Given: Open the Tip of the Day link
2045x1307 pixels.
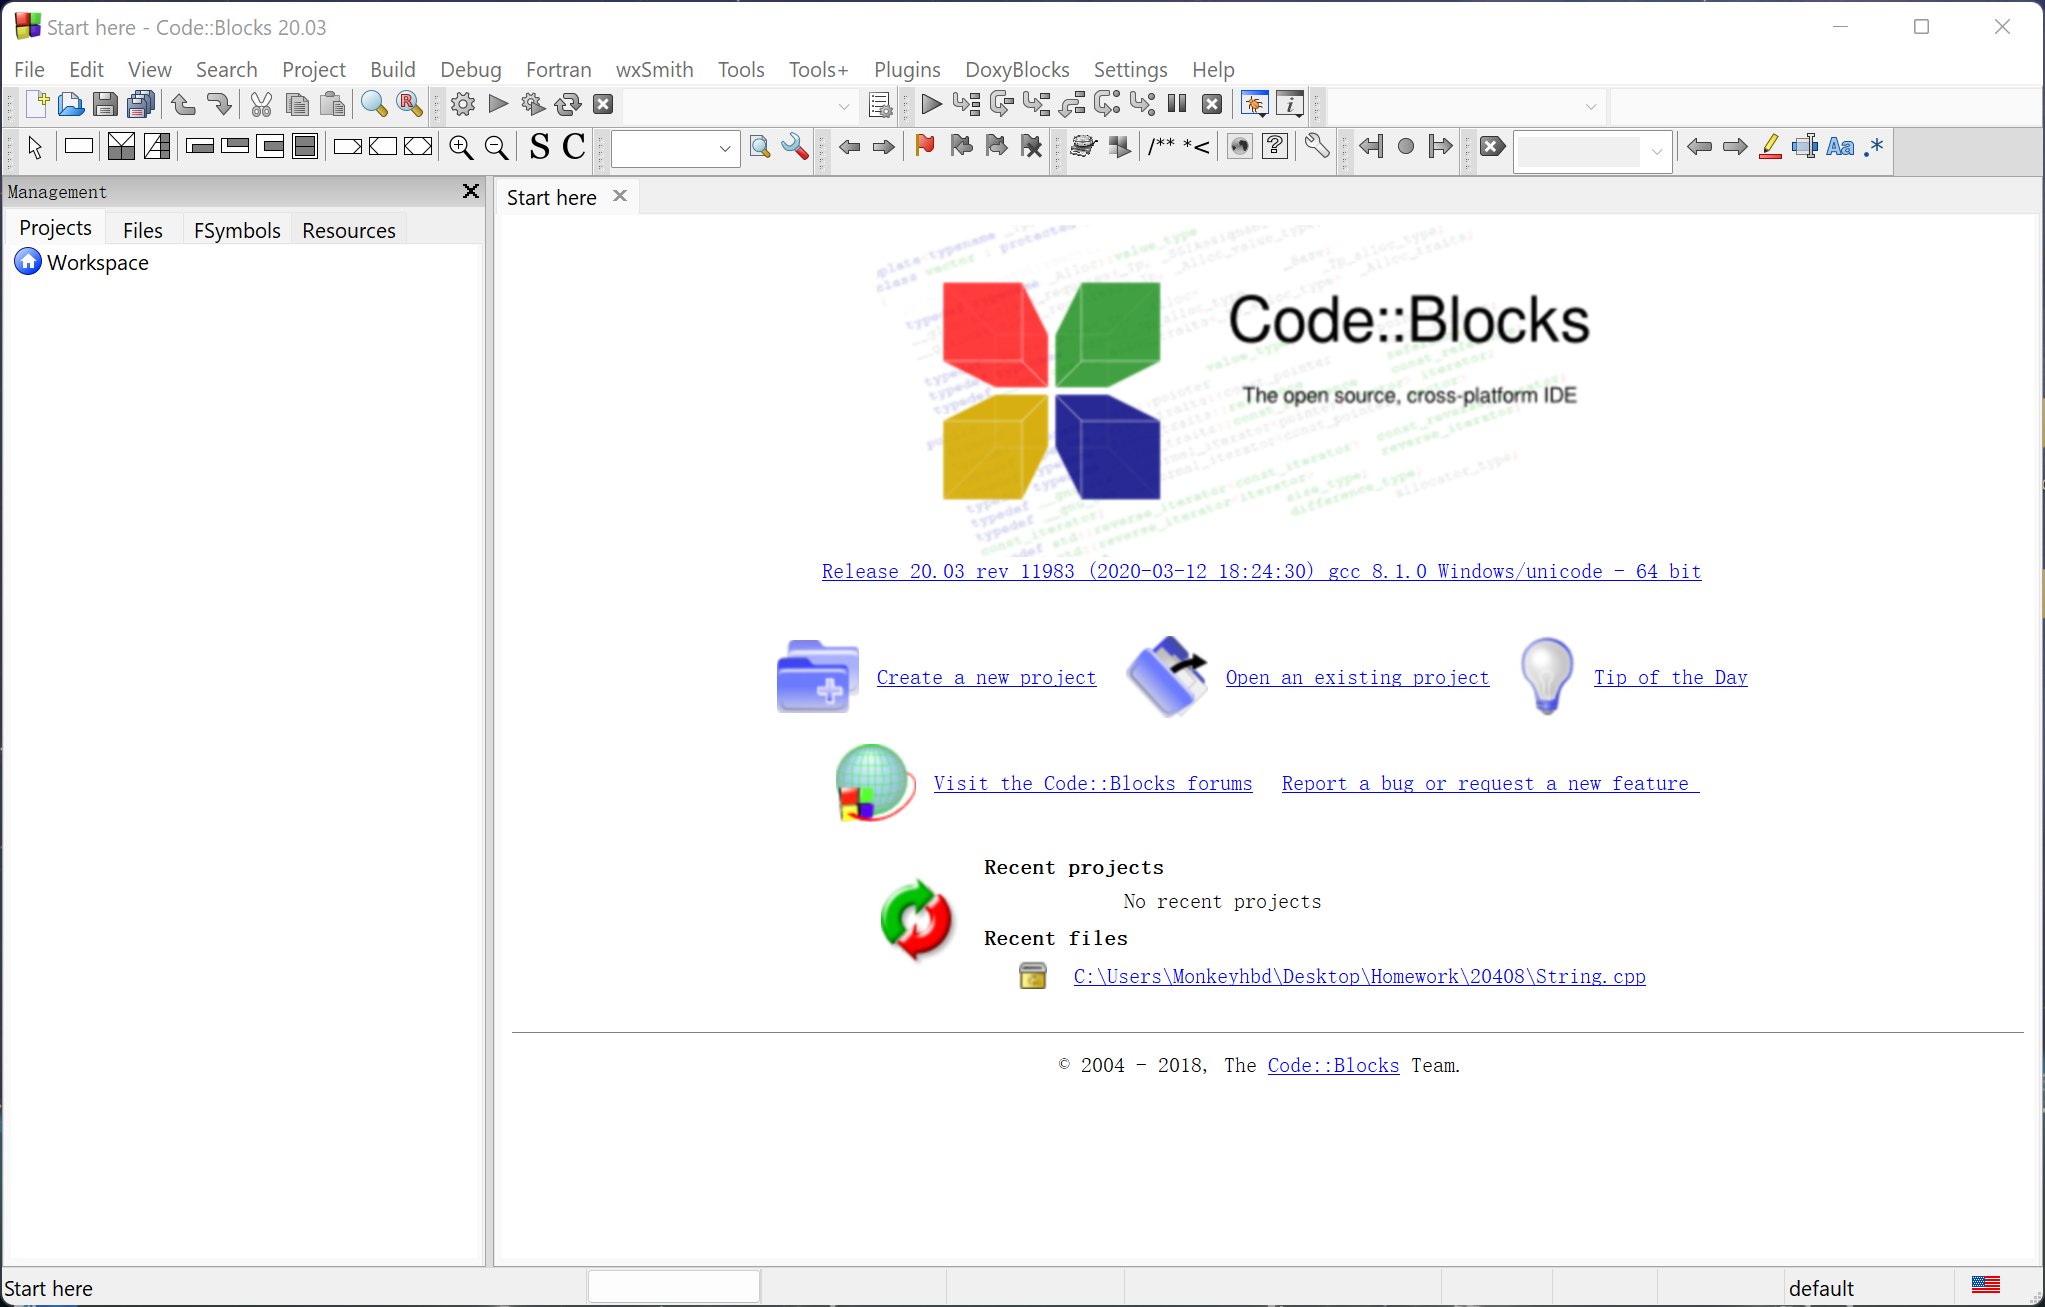Looking at the screenshot, I should pos(1670,677).
